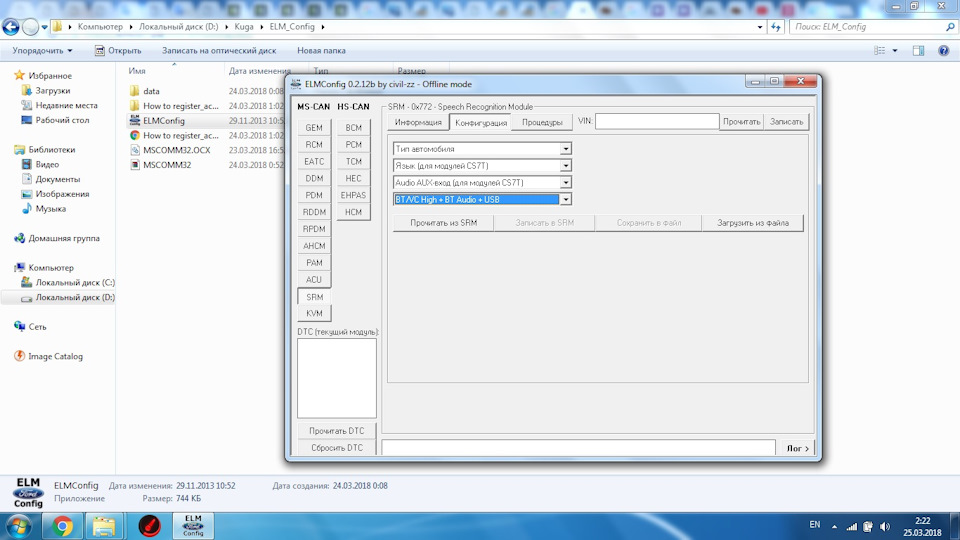This screenshot has width=960, height=540.
Task: Open the RPDM module
Action: point(314,228)
